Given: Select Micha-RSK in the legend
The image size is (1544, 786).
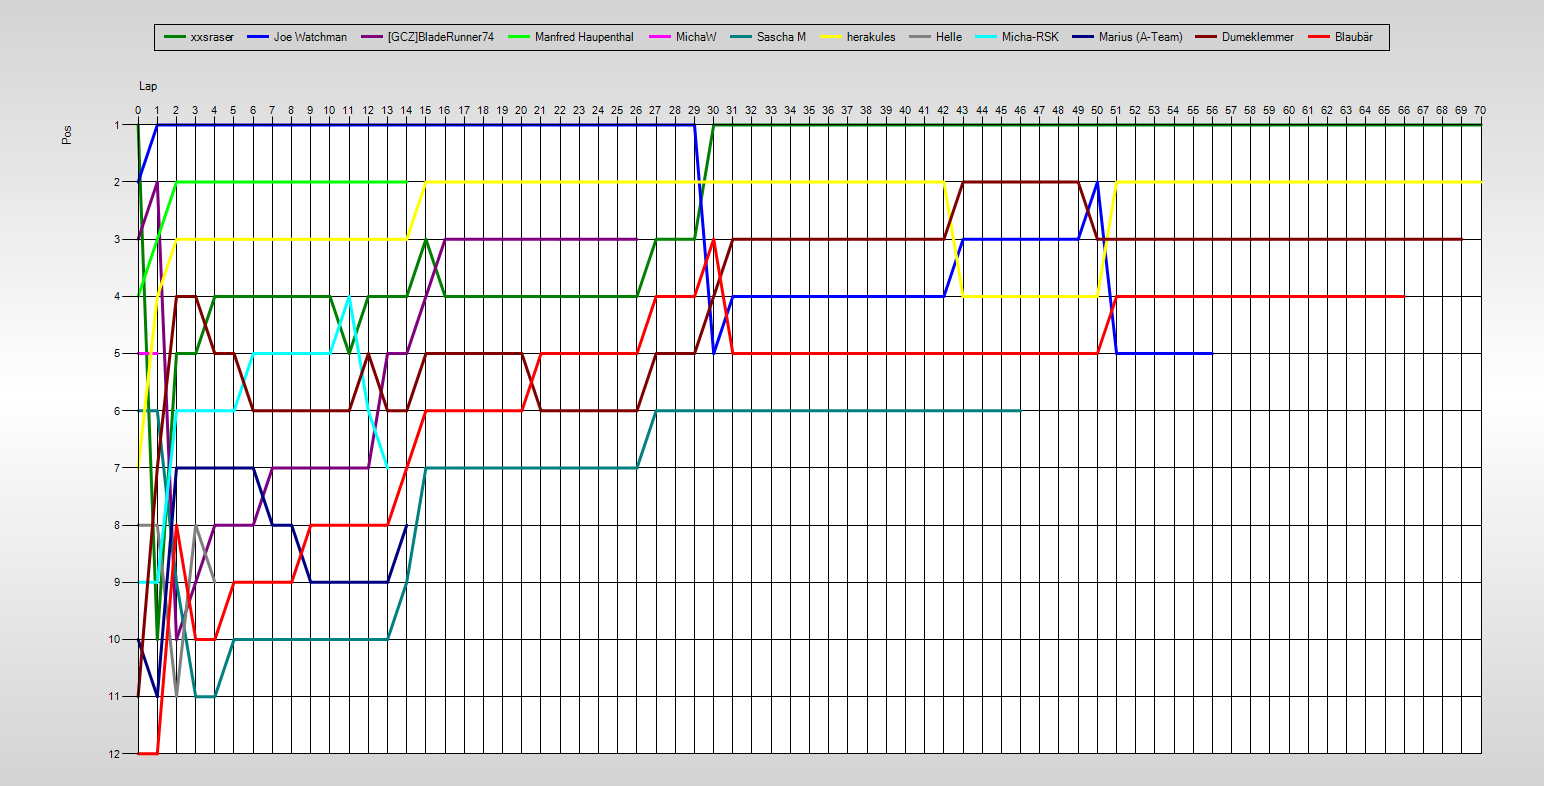Looking at the screenshot, I should click(x=1030, y=37).
